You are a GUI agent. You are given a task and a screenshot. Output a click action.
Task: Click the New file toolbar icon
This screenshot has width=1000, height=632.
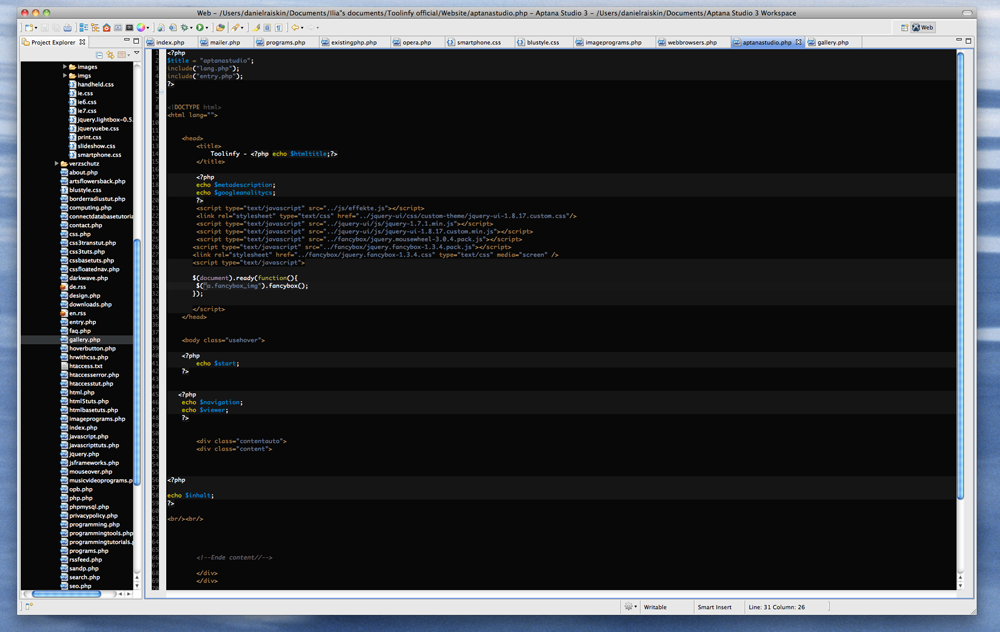pyautogui.click(x=29, y=28)
